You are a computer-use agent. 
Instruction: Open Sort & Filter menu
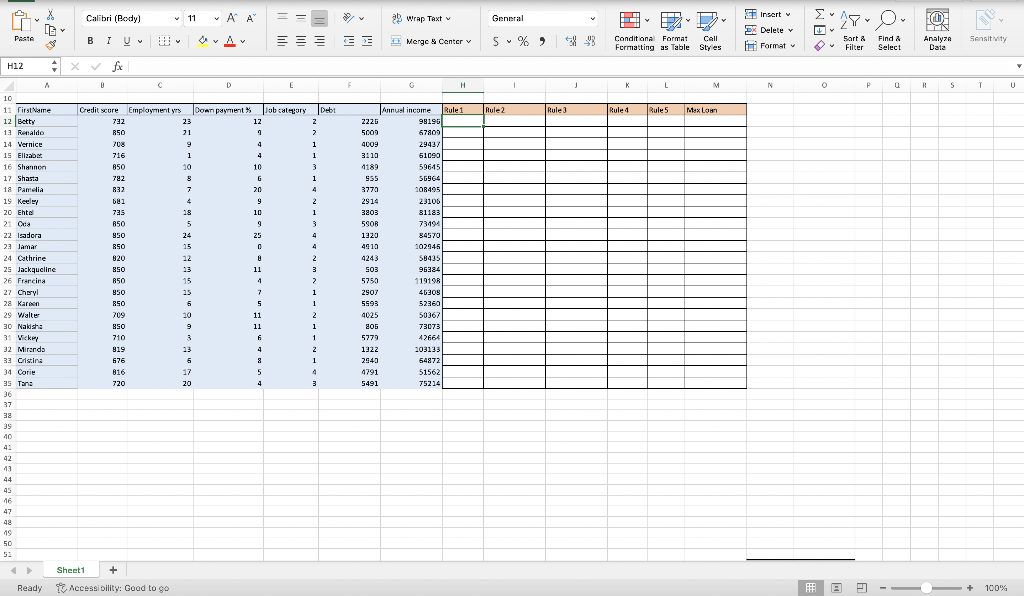854,31
